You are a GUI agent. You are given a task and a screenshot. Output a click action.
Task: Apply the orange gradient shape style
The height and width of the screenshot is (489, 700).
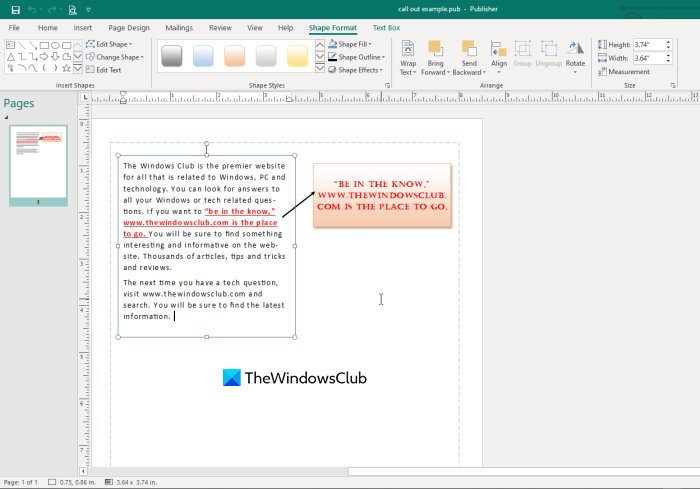(234, 57)
